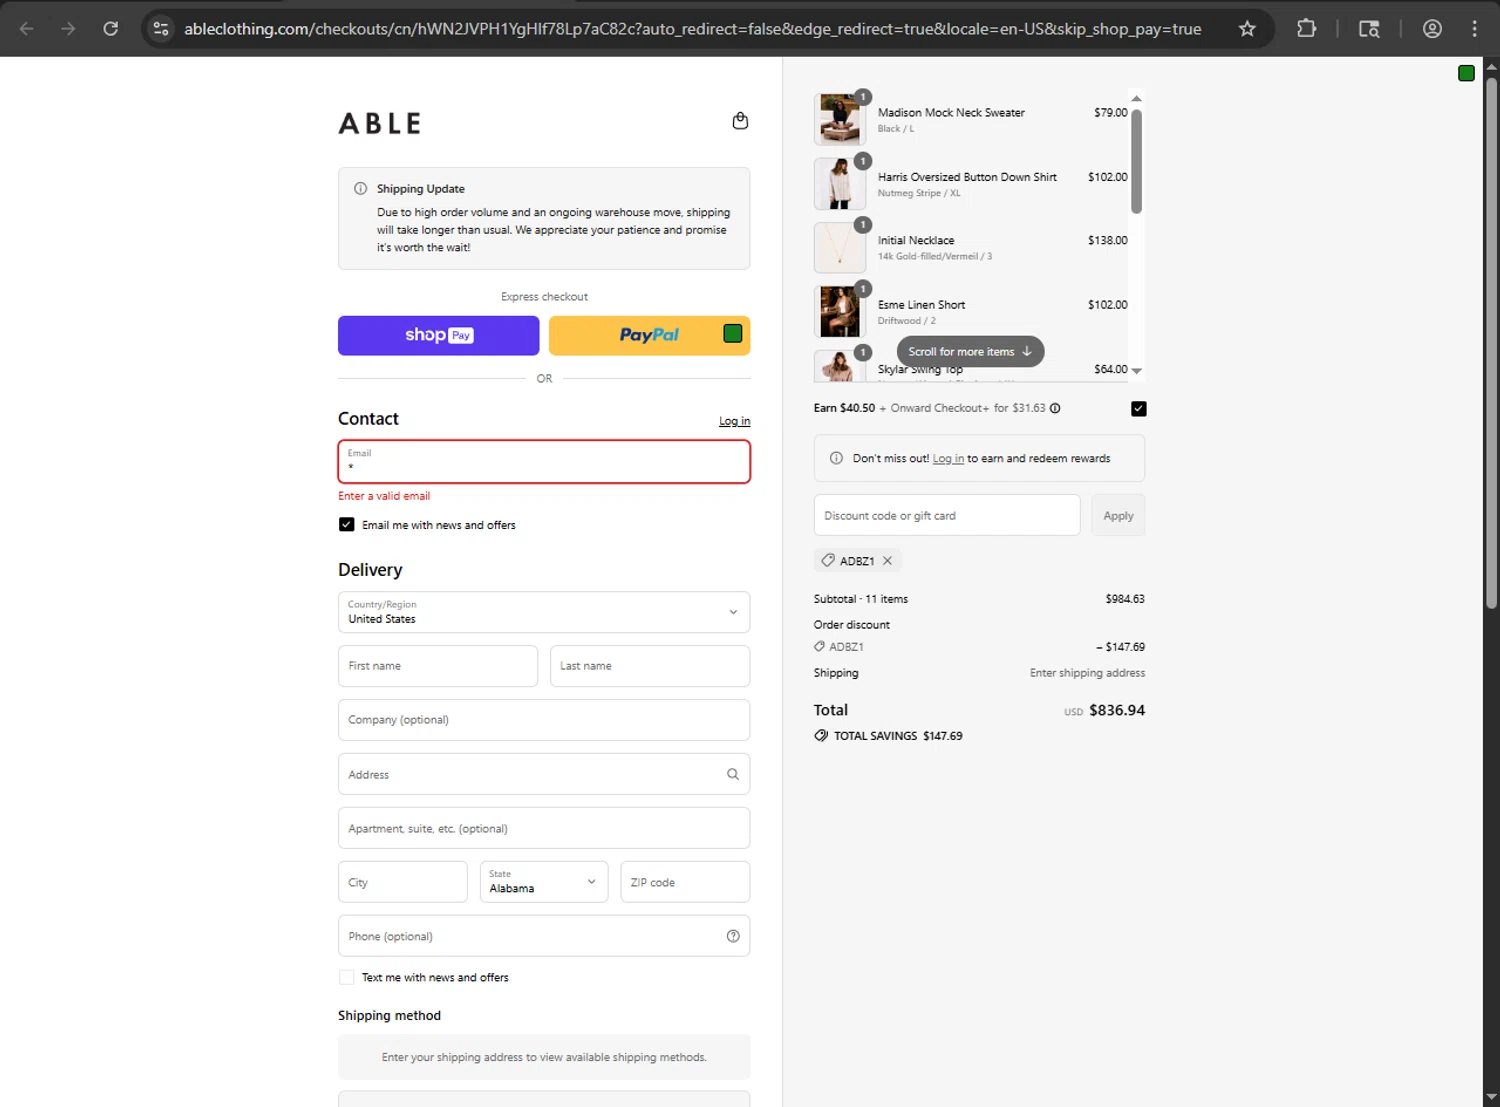Click the browser reload icon
This screenshot has height=1107, width=1500.
click(x=111, y=29)
